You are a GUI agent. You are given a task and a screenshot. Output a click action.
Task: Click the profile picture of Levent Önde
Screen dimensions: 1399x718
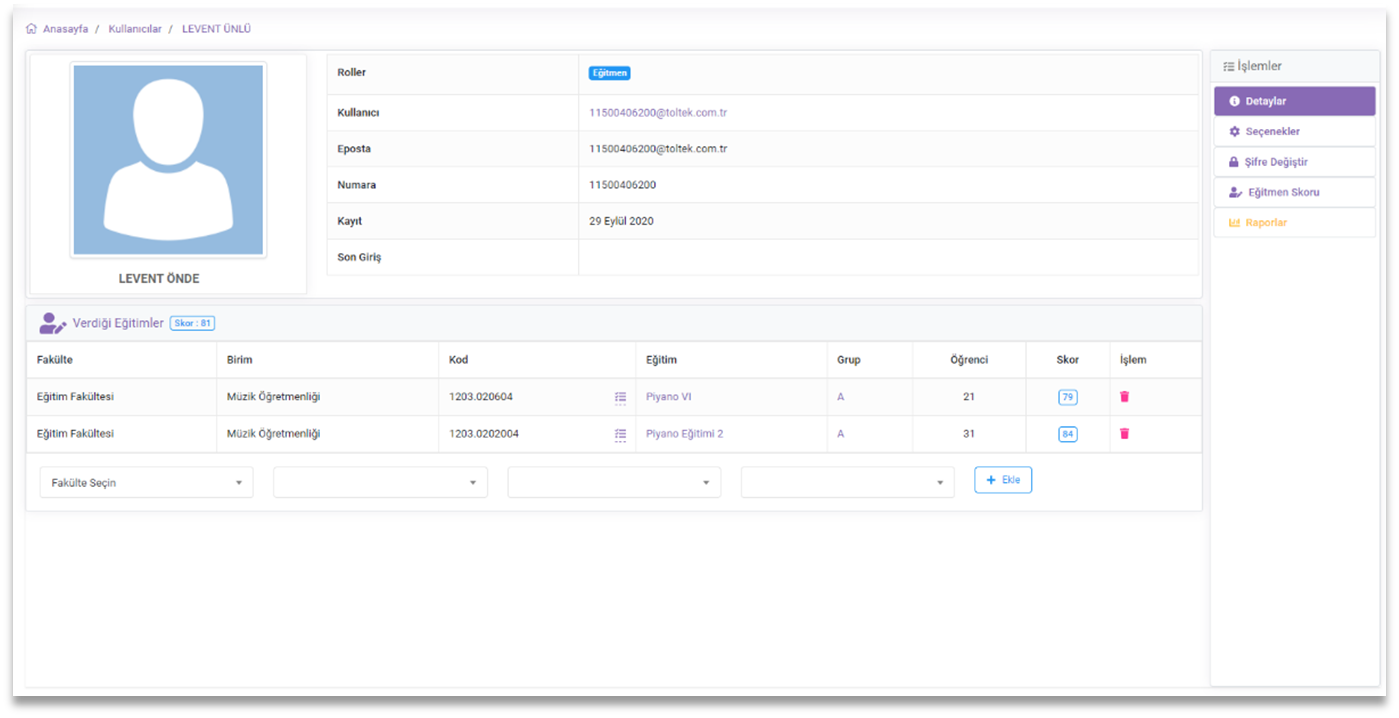[x=168, y=158]
